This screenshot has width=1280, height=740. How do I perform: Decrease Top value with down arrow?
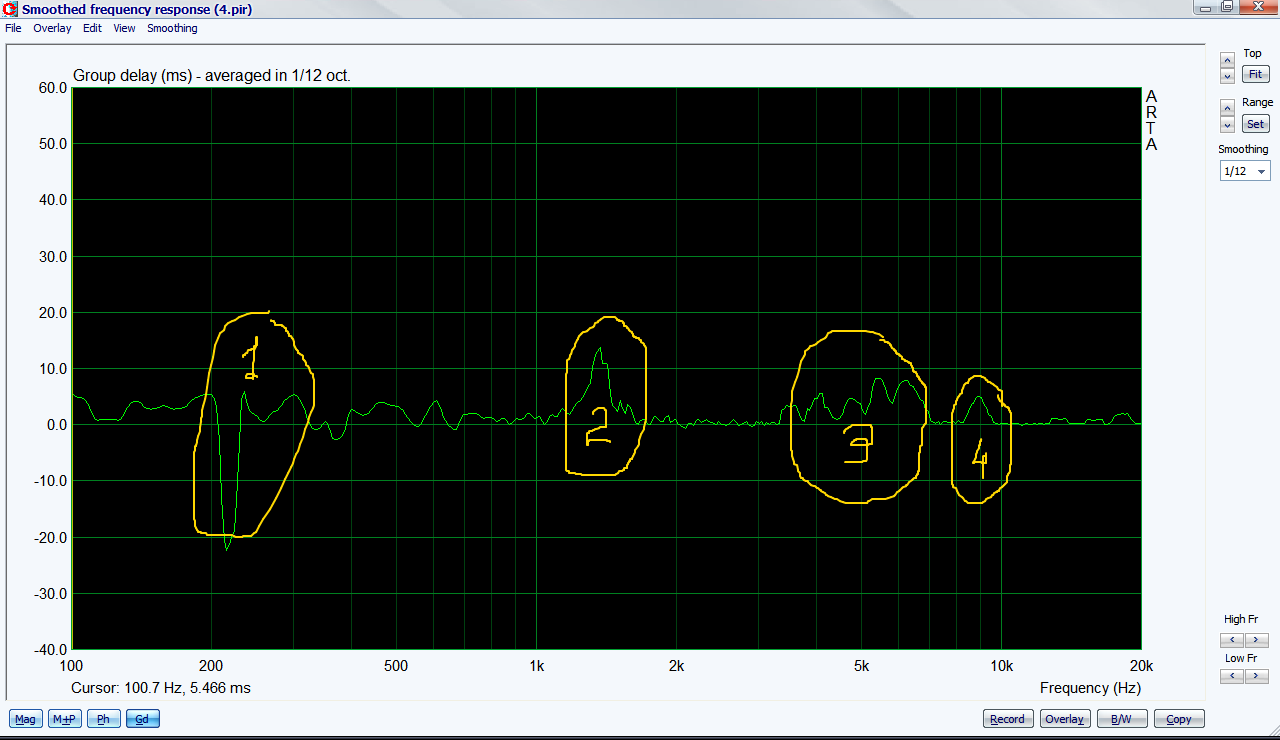click(1227, 76)
